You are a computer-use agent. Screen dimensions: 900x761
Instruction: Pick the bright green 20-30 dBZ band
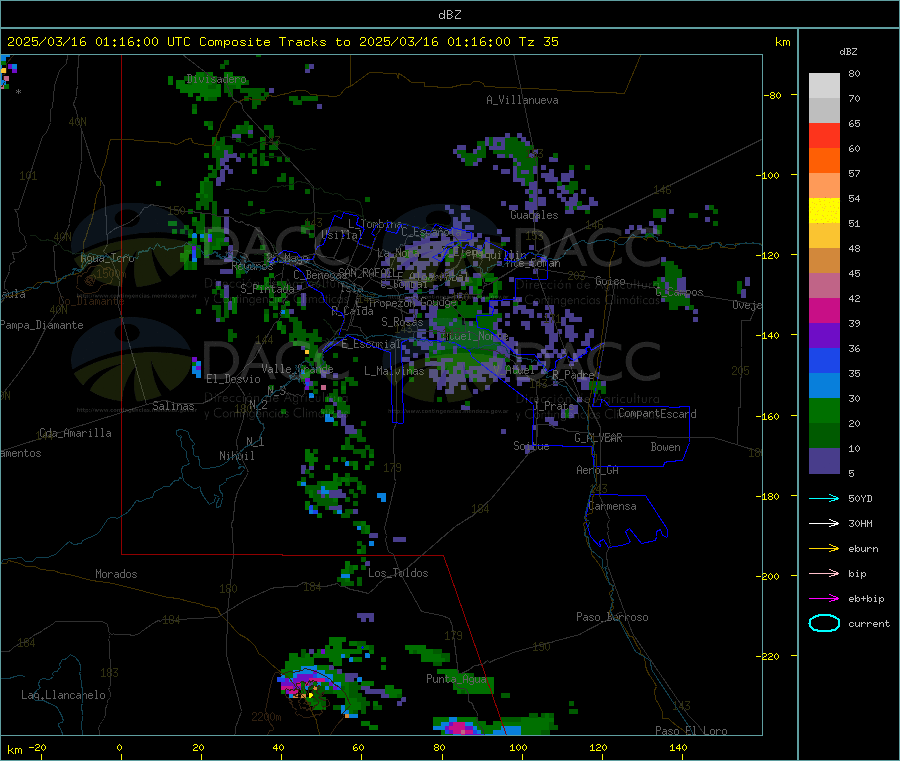824,410
